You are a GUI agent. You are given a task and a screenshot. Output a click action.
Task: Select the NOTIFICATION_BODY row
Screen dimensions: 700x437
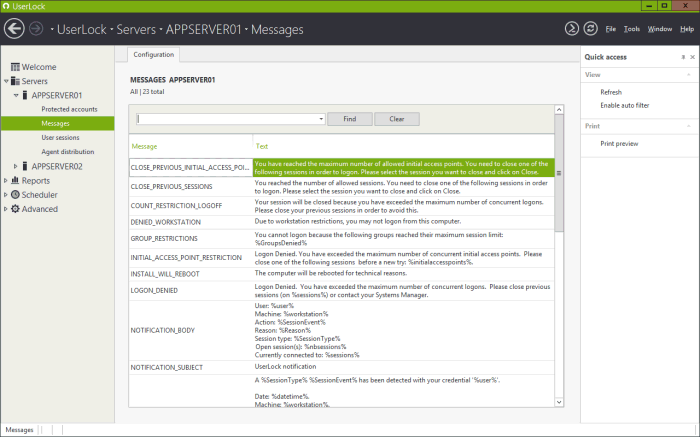342,330
